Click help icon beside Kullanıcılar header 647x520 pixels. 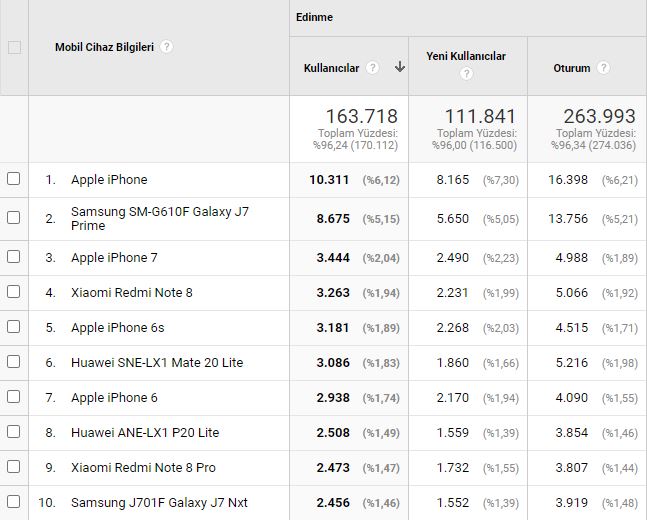372,68
